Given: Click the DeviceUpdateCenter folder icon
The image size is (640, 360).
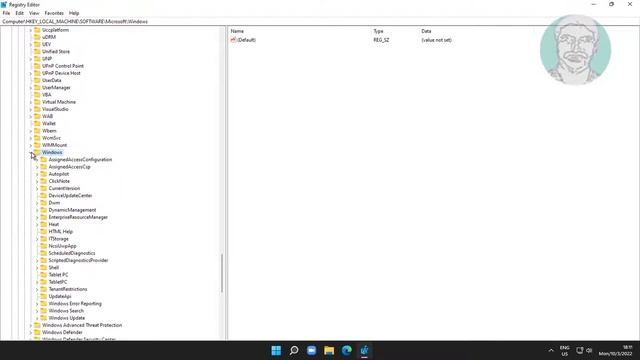Looking at the screenshot, I should [44, 196].
